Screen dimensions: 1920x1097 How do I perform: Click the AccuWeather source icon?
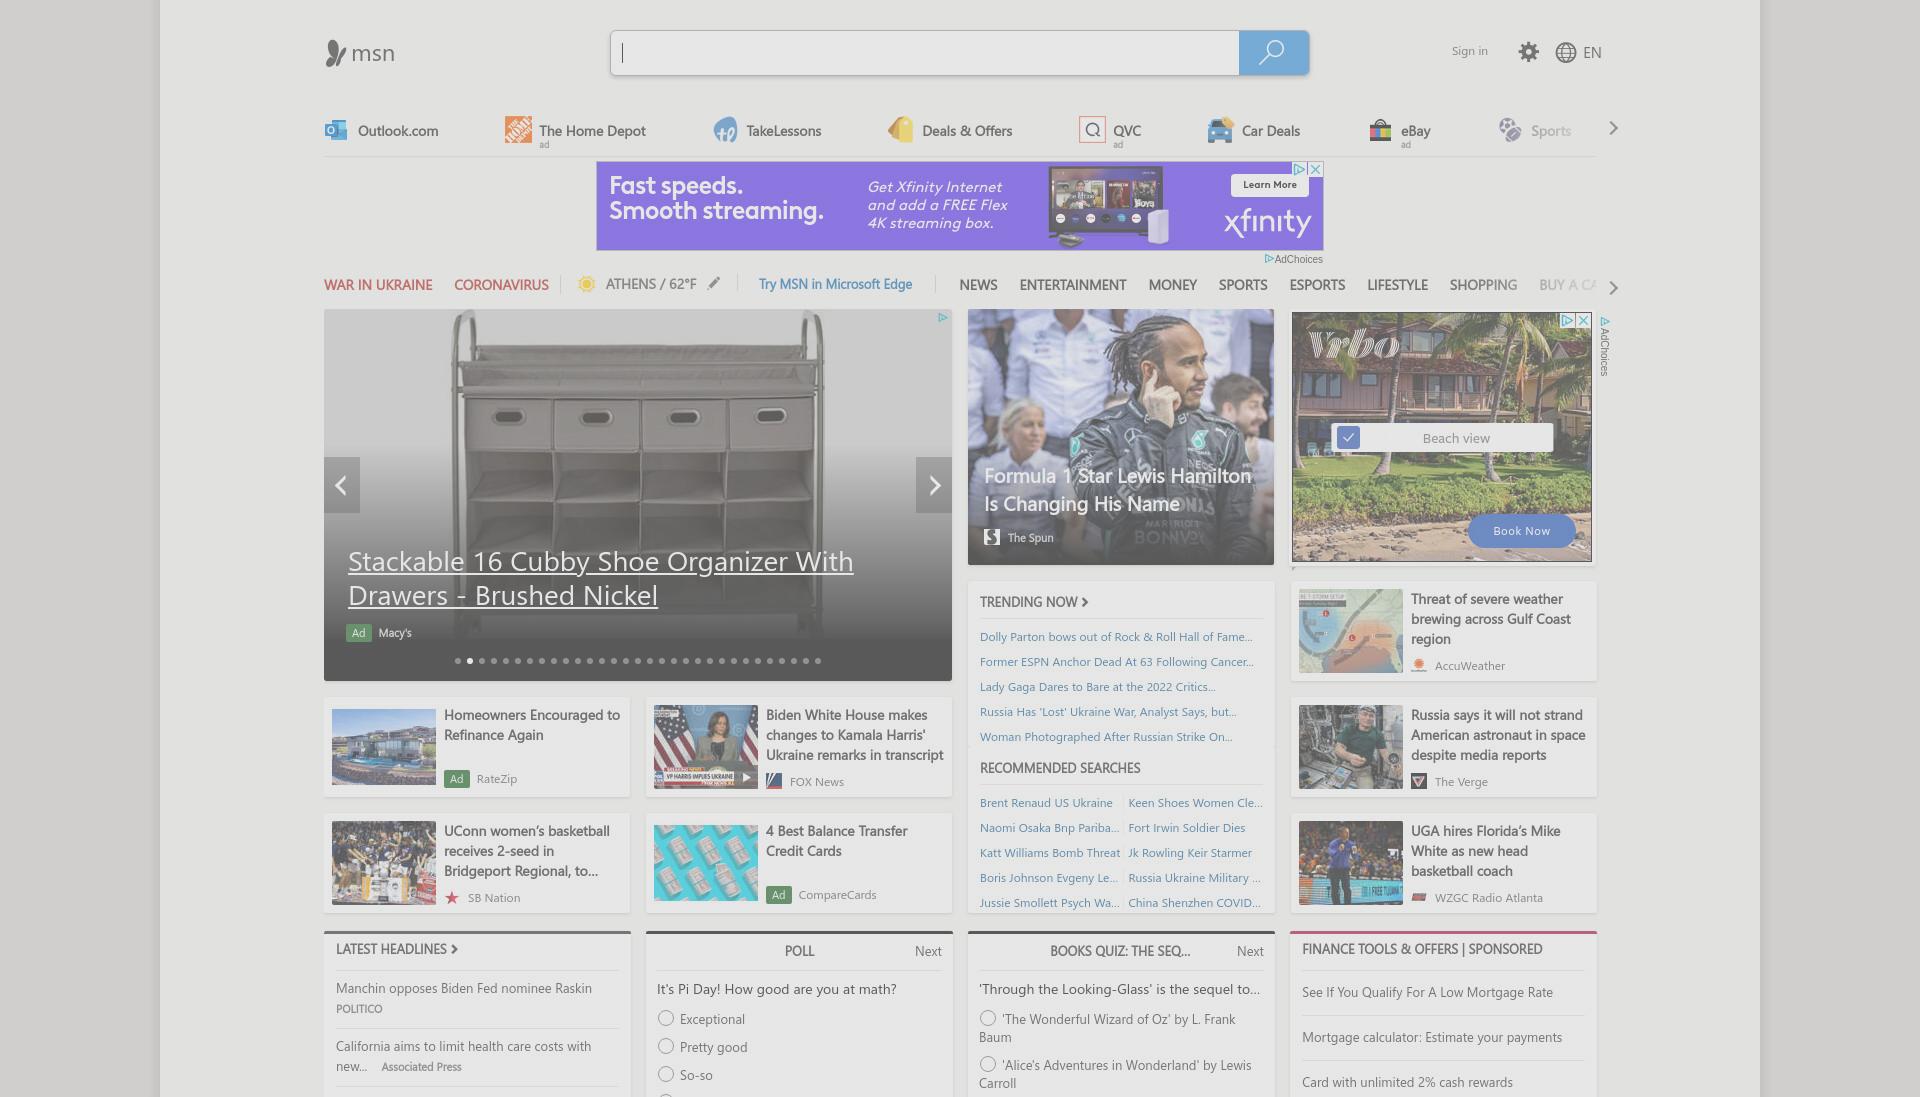1419,665
